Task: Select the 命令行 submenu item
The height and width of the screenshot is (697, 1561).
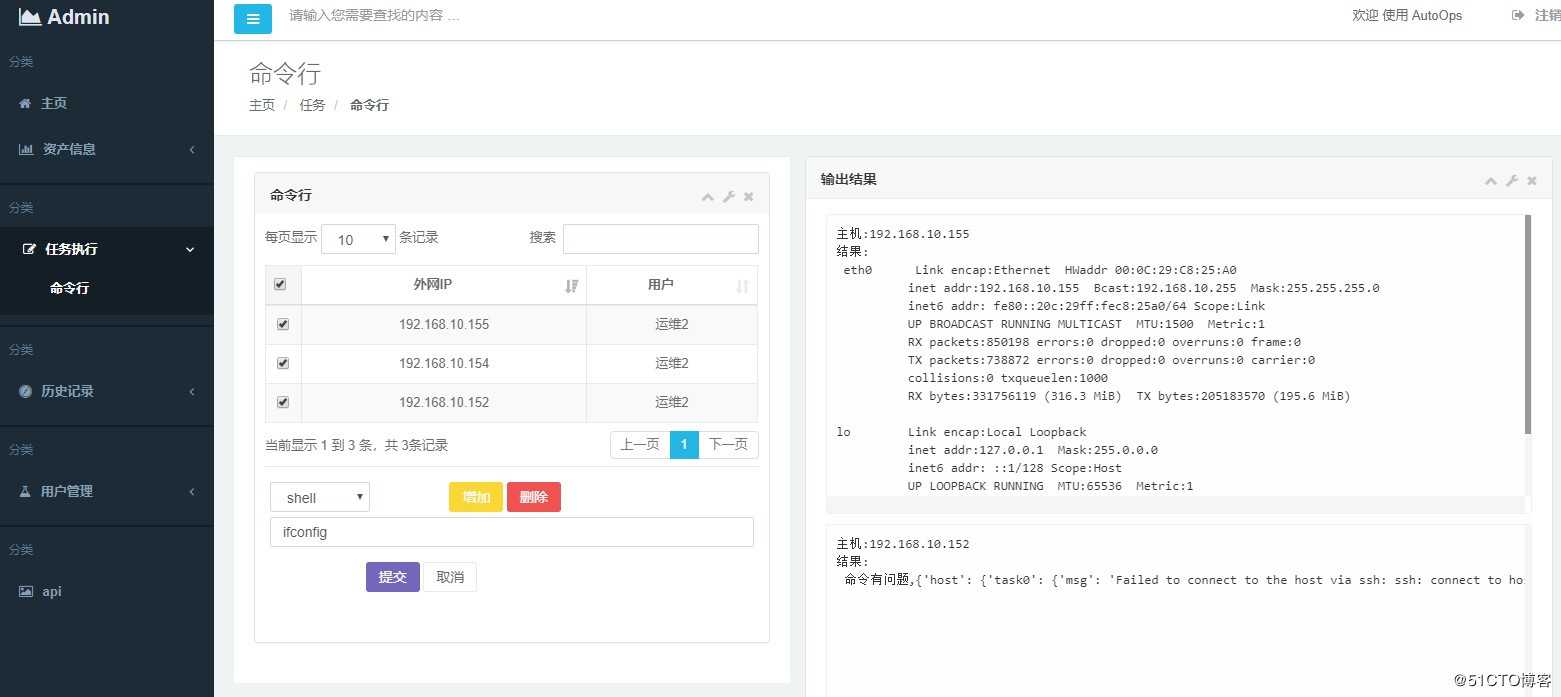Action: click(70, 288)
